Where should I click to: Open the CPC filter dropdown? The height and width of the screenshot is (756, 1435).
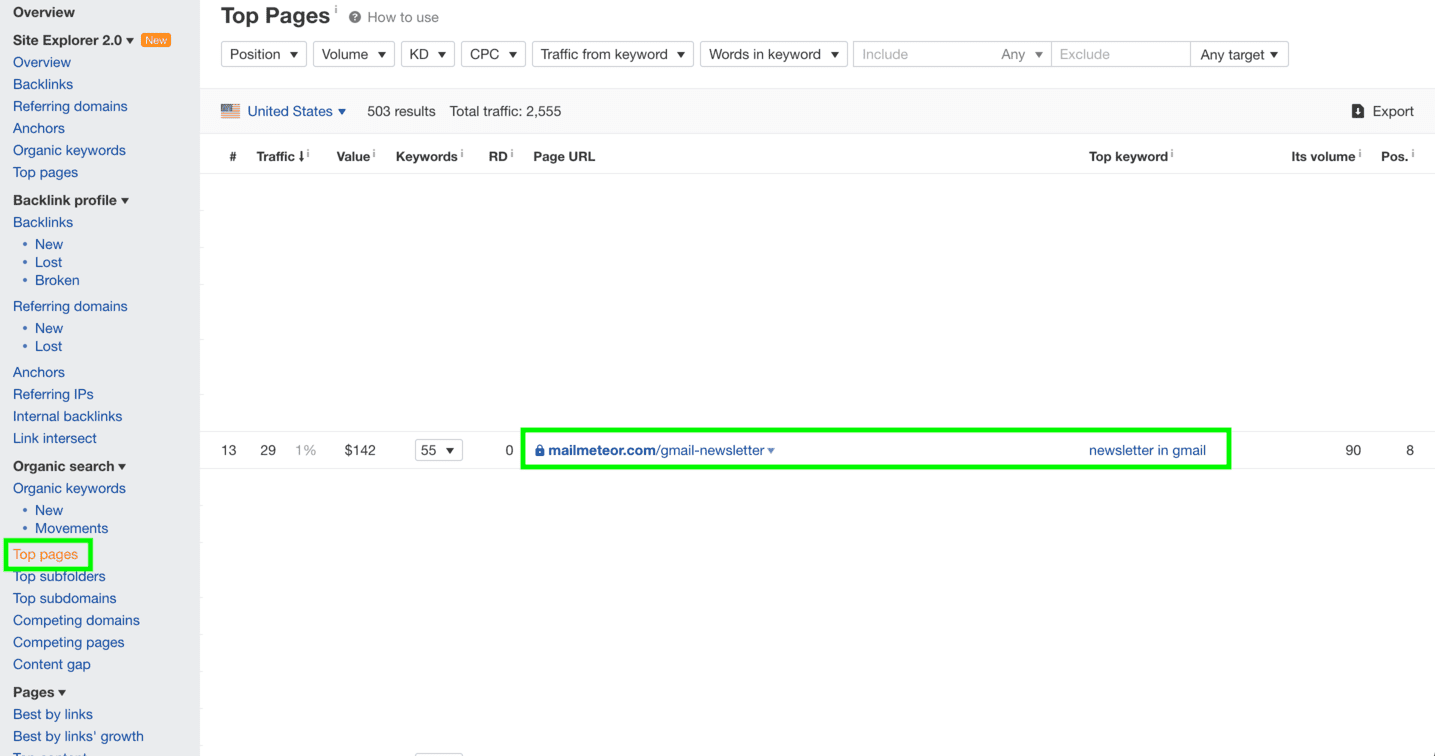[x=494, y=54]
